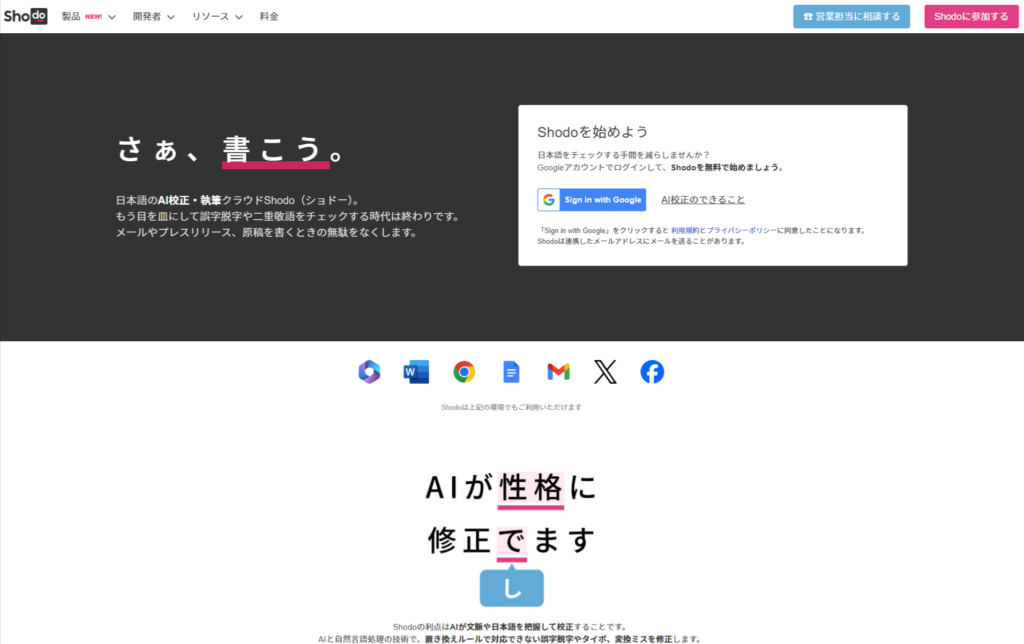1024x644 pixels.
Task: Click the Shodo logo
Action: [25, 16]
